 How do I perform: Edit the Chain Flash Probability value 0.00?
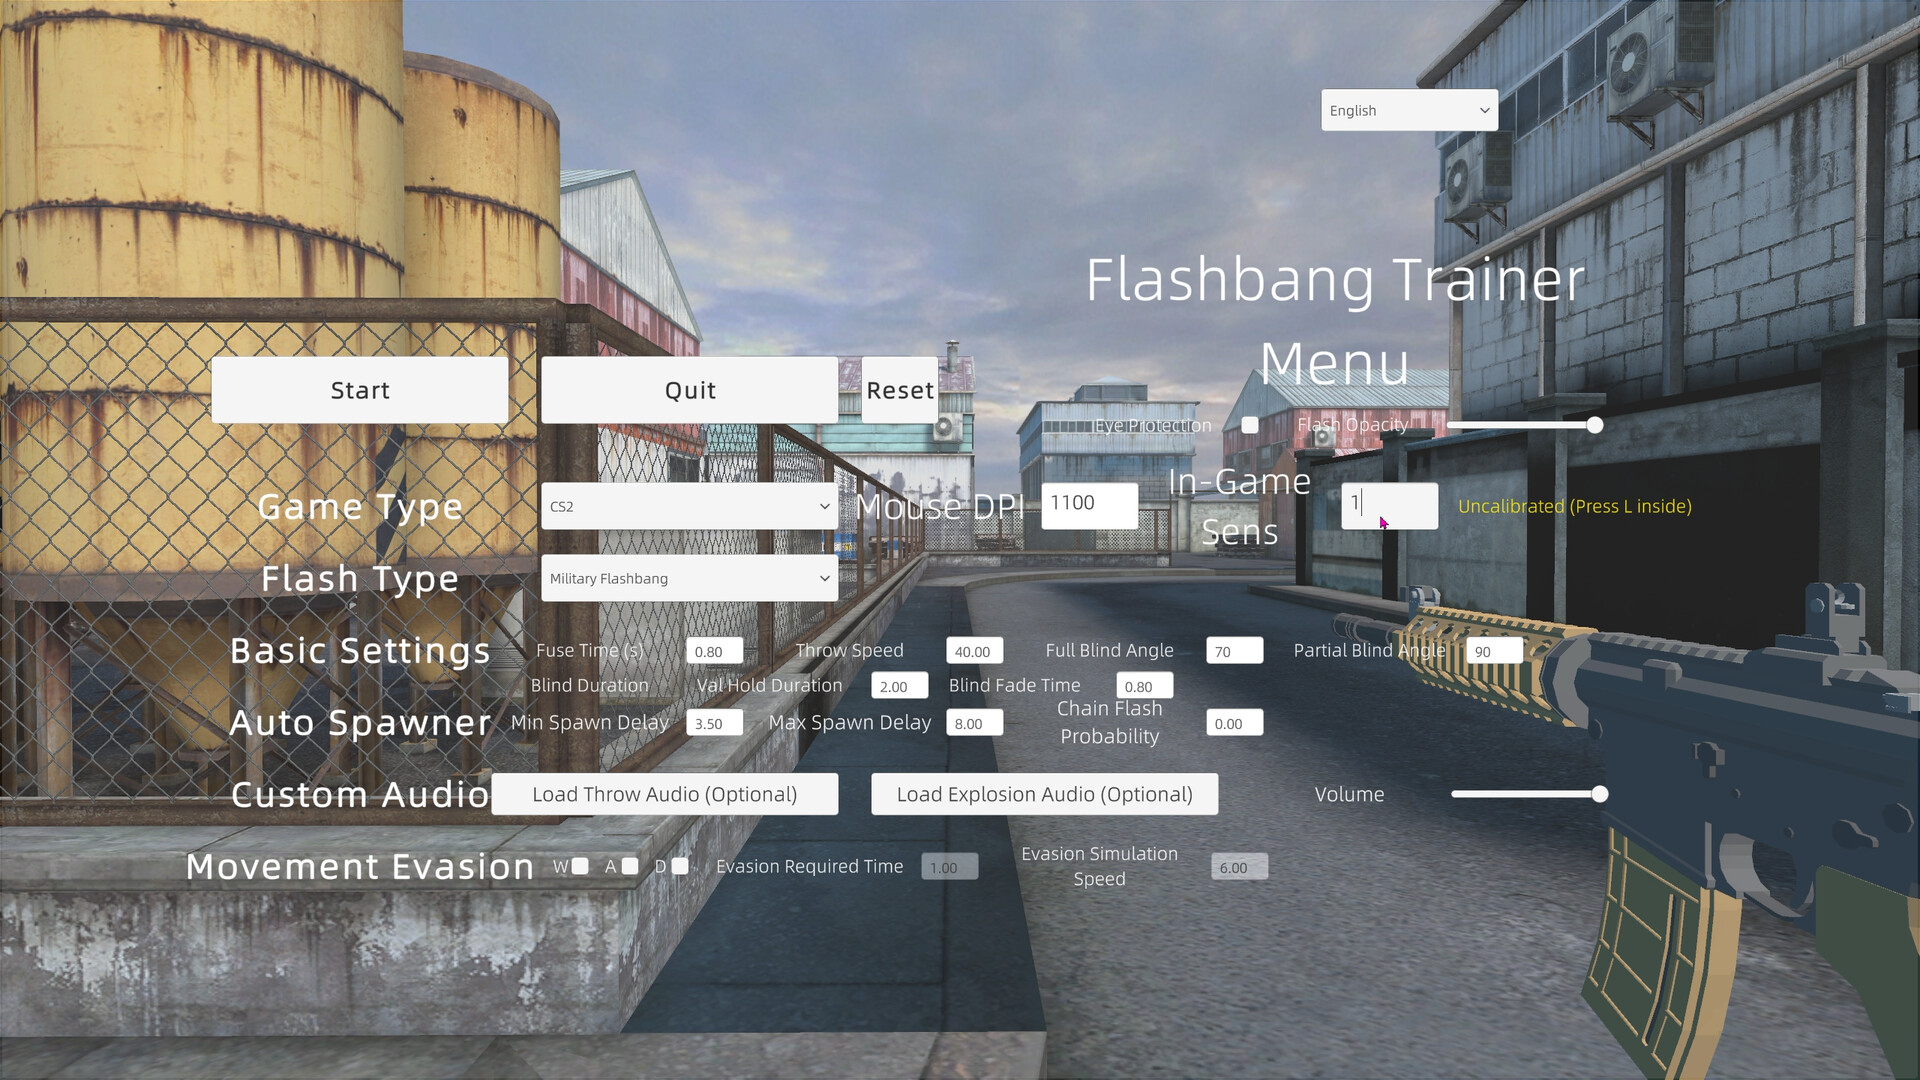coord(1235,723)
